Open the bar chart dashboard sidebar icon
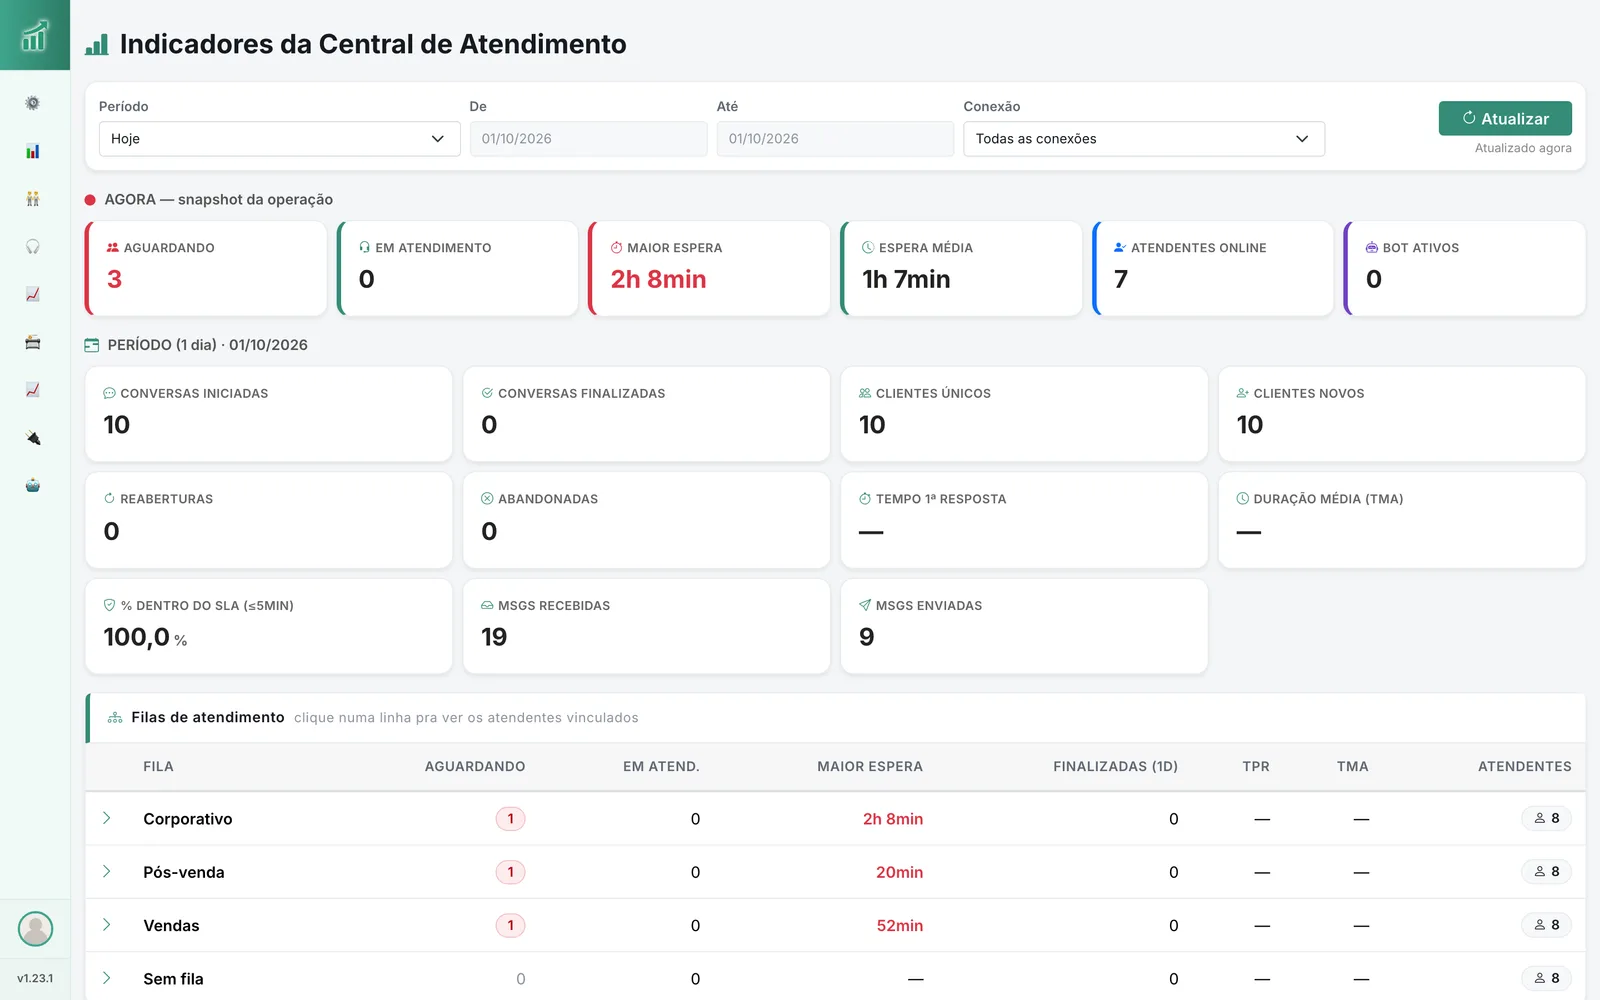The image size is (1600, 1000). coord(33,151)
